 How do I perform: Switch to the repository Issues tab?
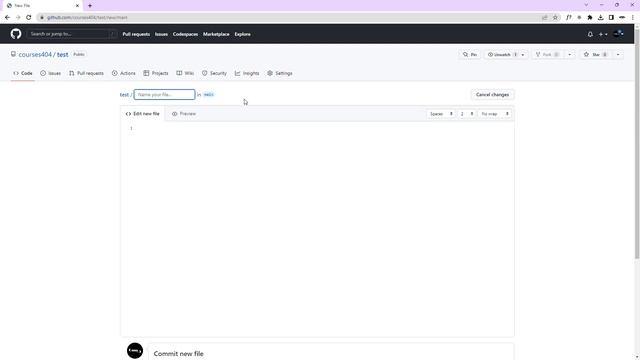point(51,73)
